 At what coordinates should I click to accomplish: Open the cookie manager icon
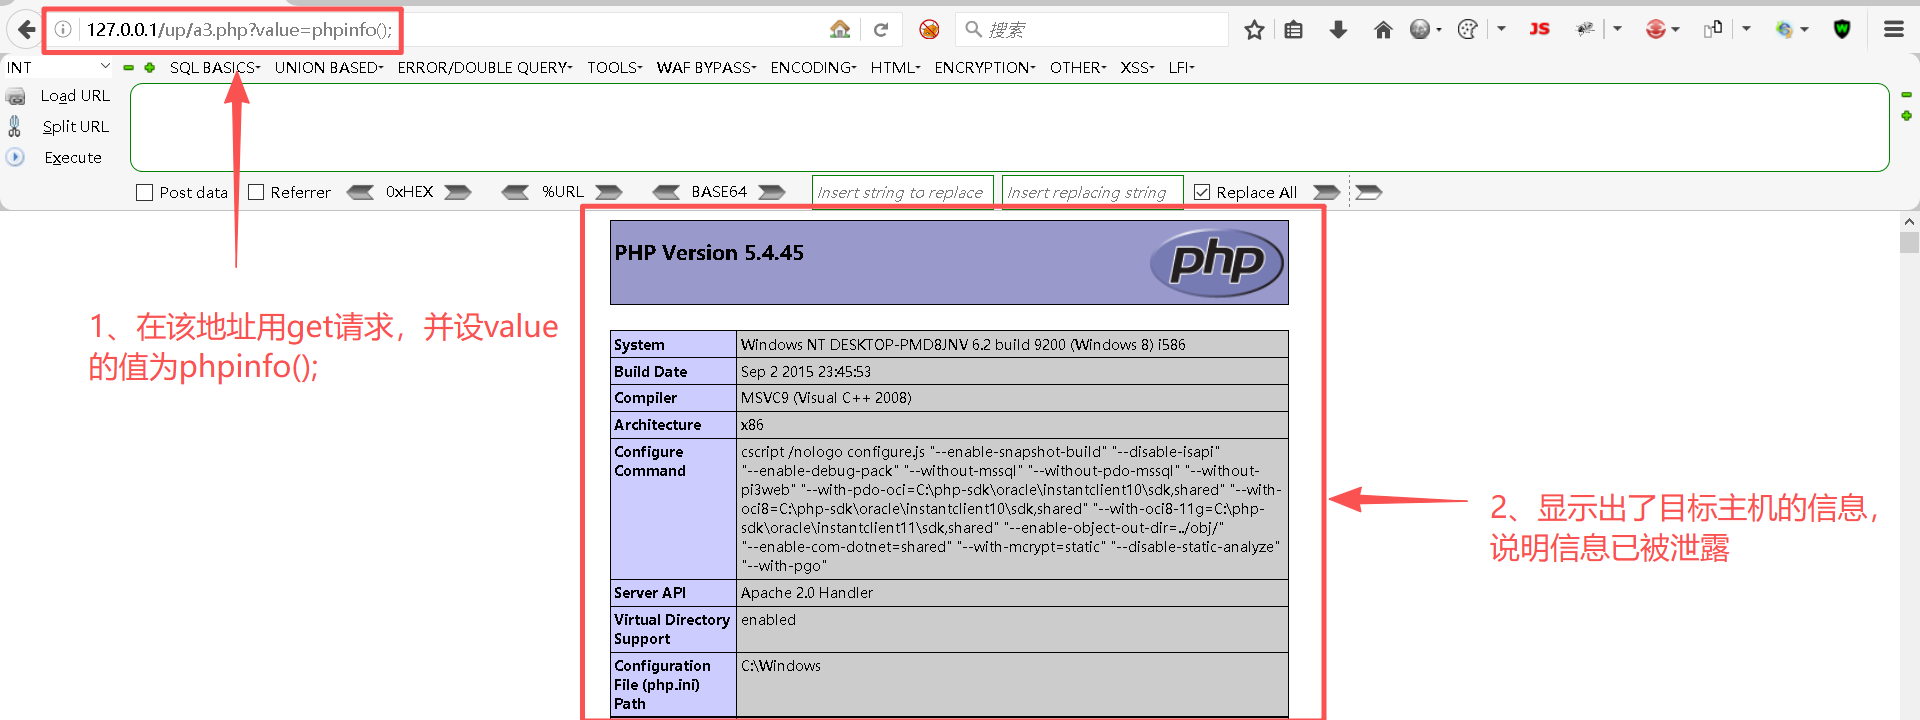point(1468,30)
